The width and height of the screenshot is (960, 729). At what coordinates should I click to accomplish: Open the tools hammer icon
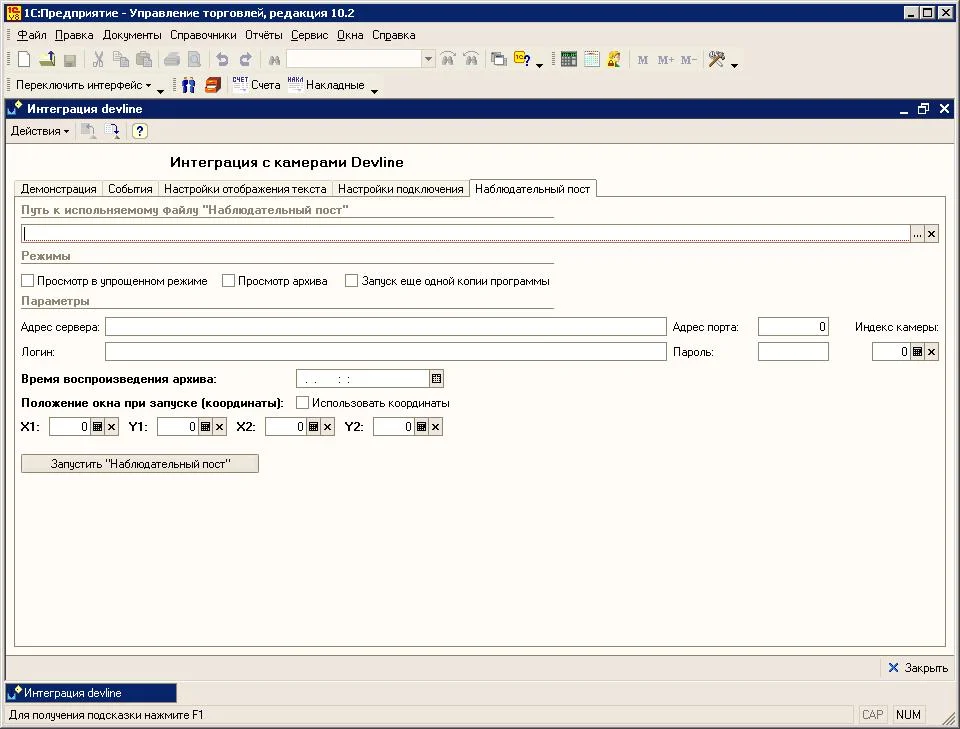click(x=716, y=59)
